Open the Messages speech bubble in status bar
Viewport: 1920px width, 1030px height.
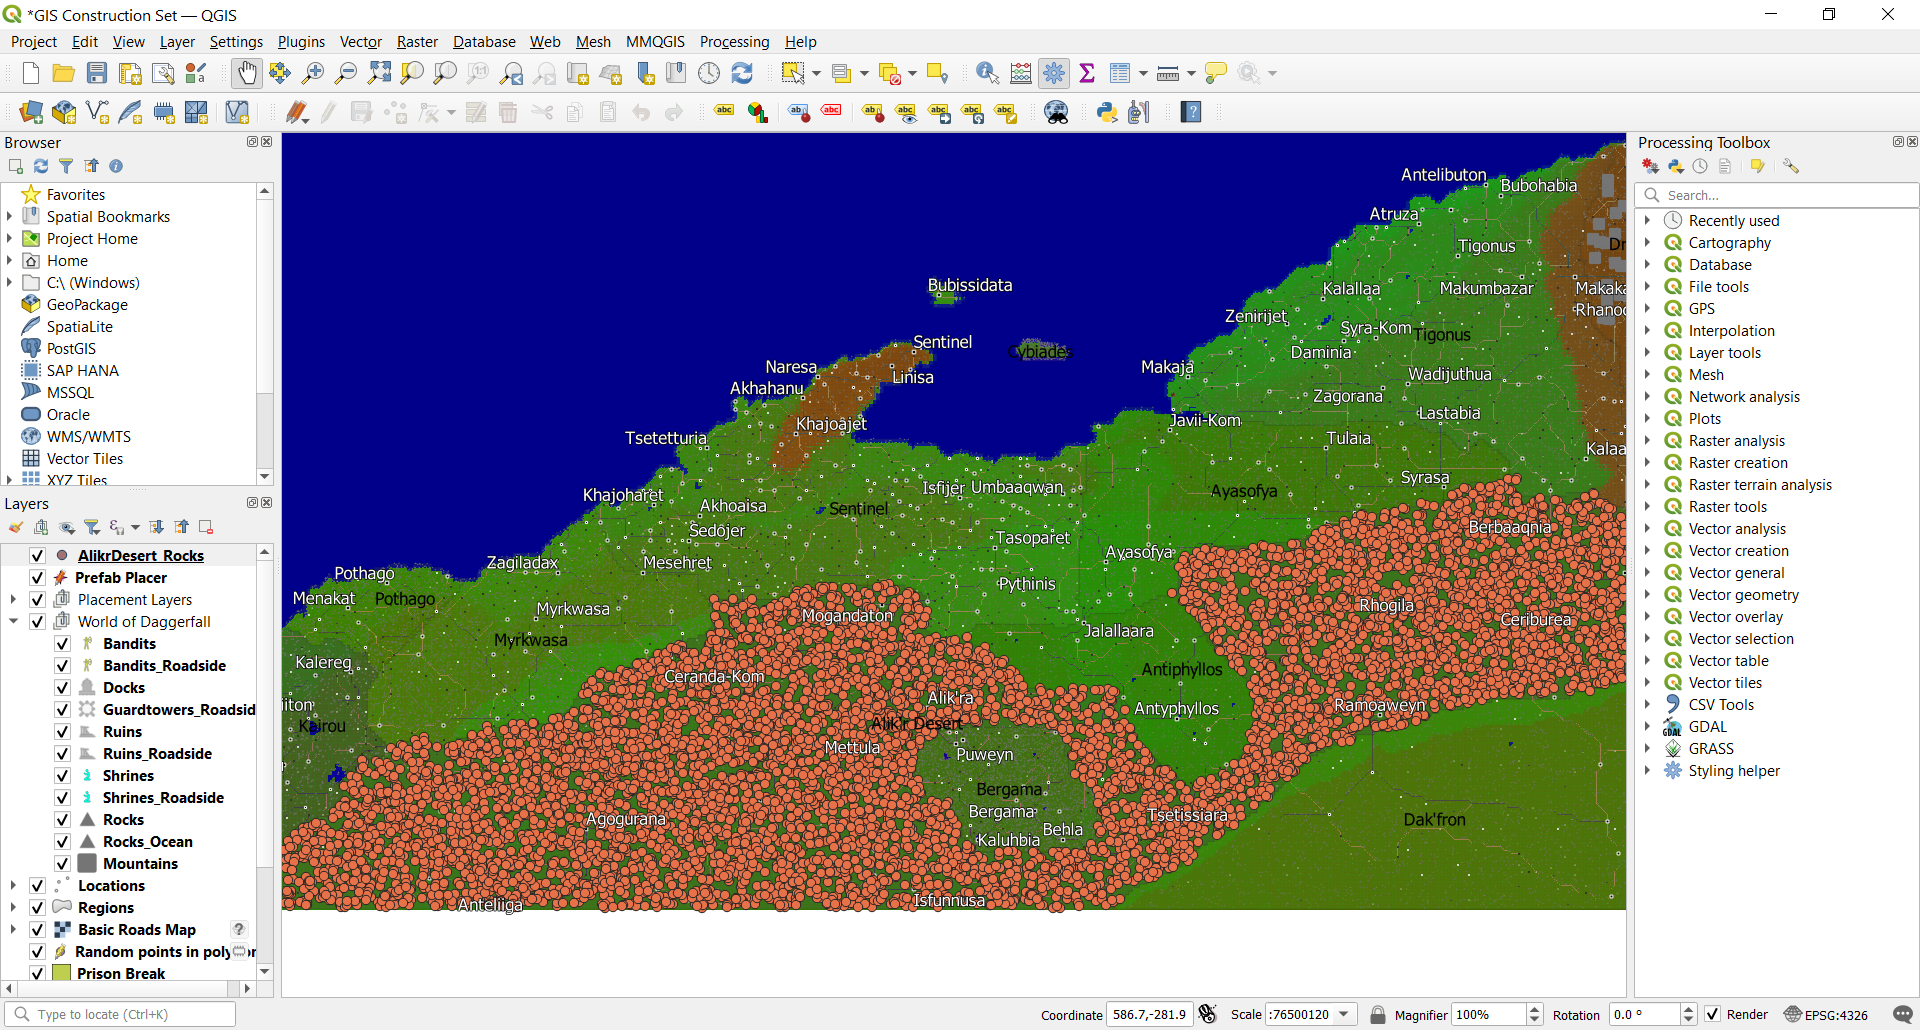pos(1903,1014)
